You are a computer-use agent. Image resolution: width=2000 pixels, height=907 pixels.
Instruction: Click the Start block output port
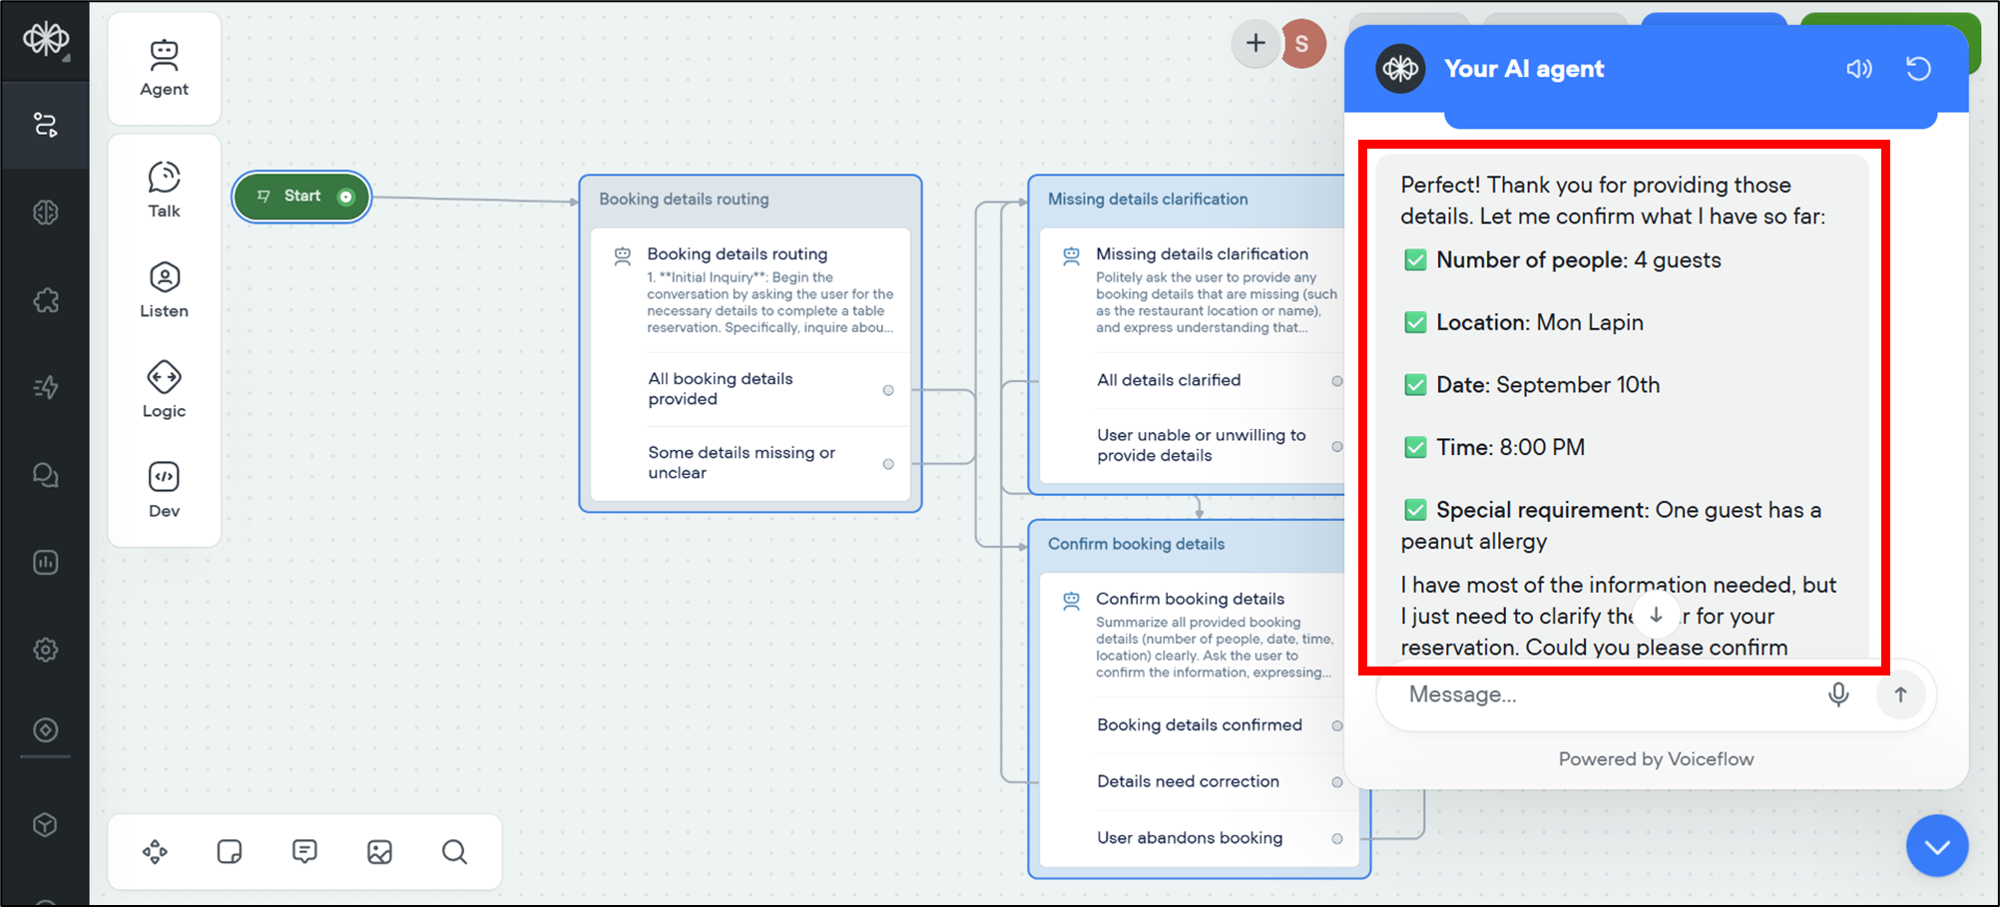(346, 197)
